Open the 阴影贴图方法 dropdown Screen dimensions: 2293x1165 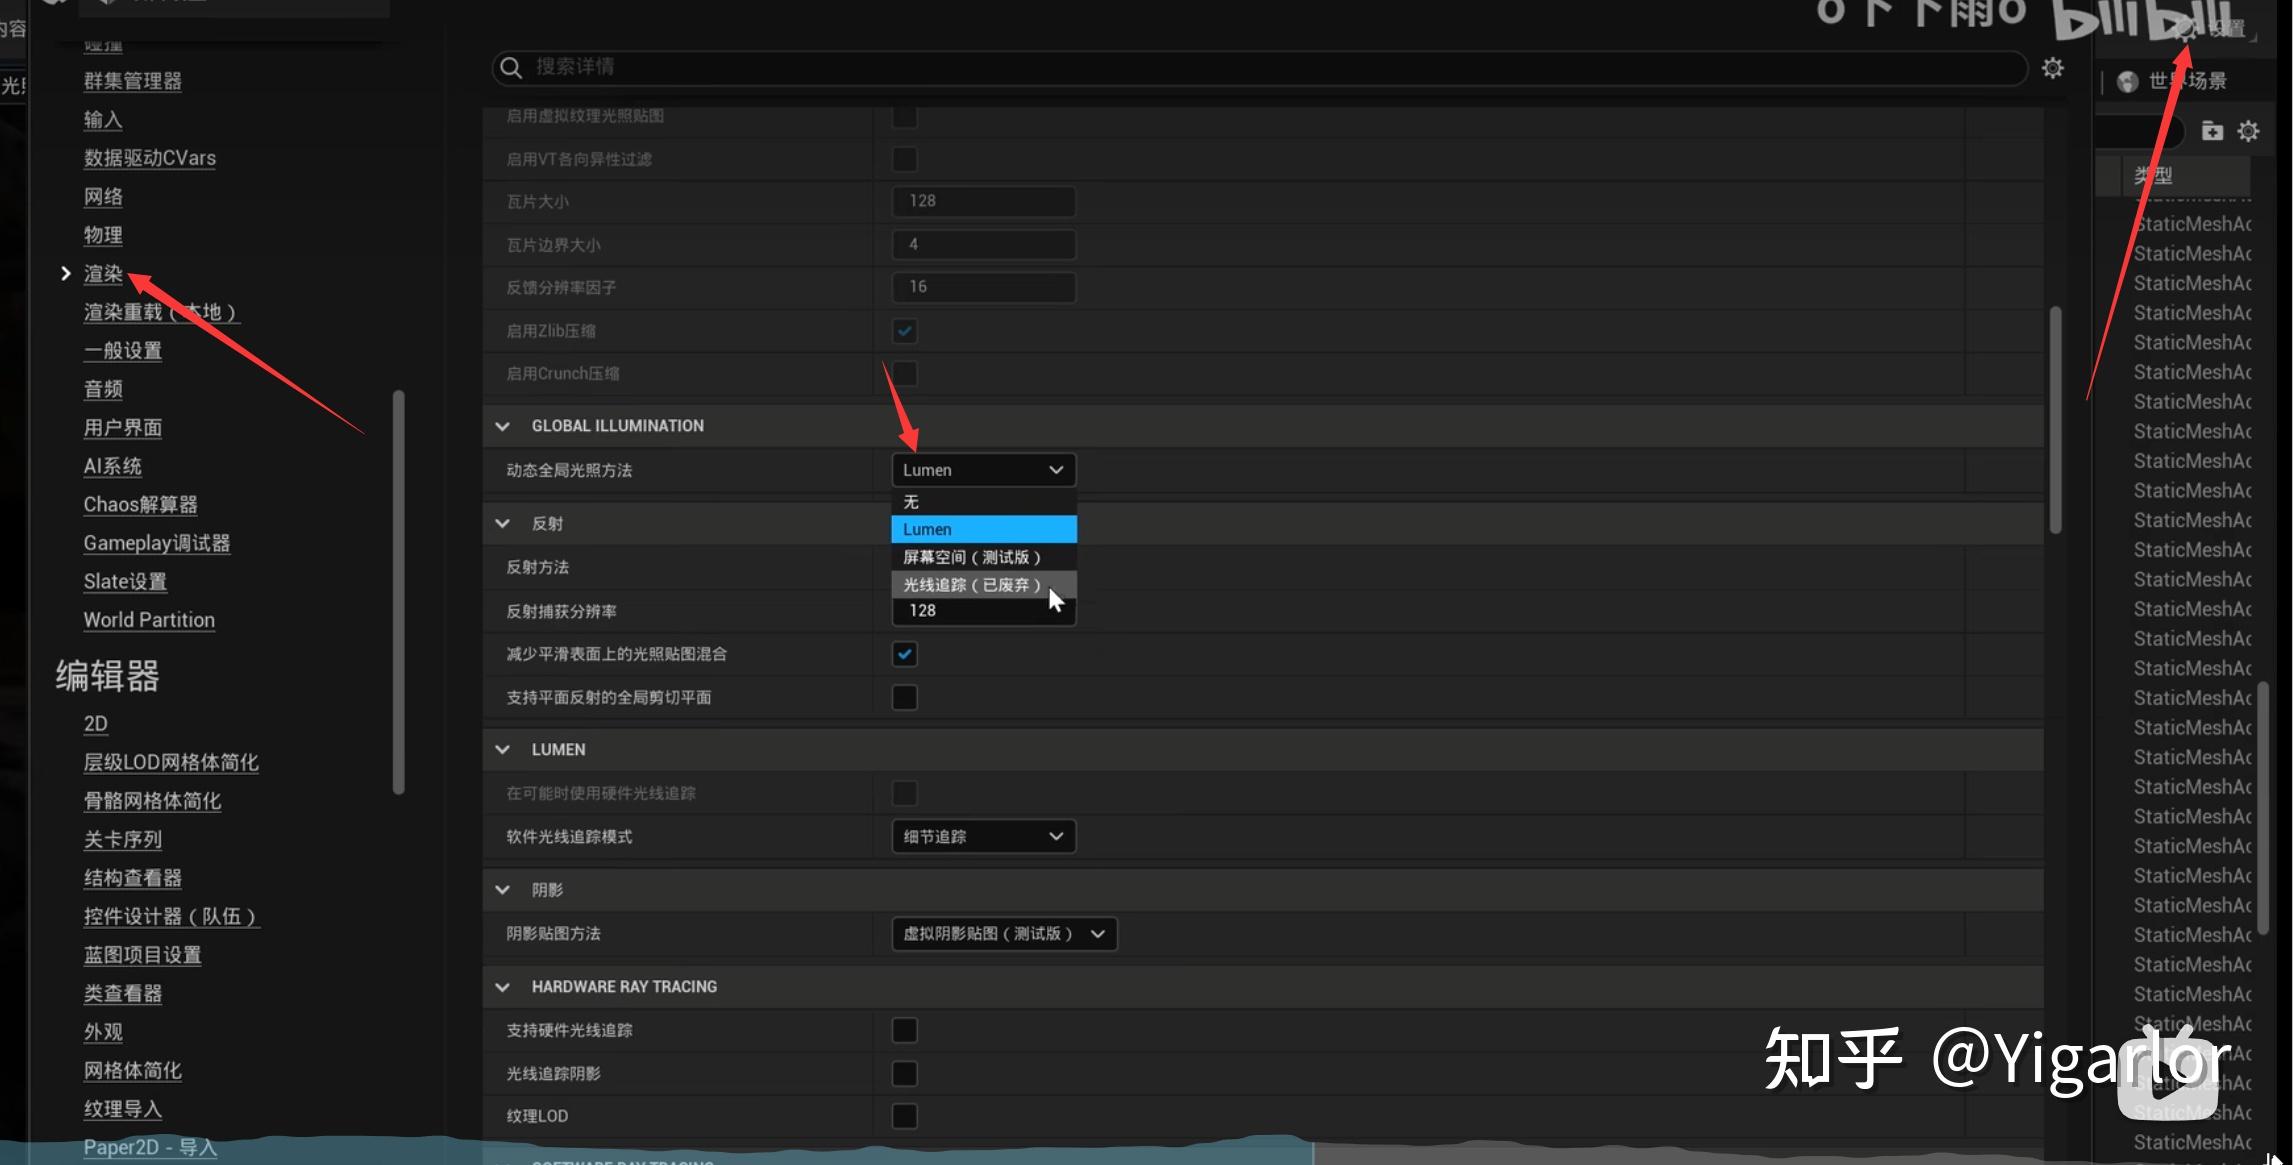point(1003,934)
